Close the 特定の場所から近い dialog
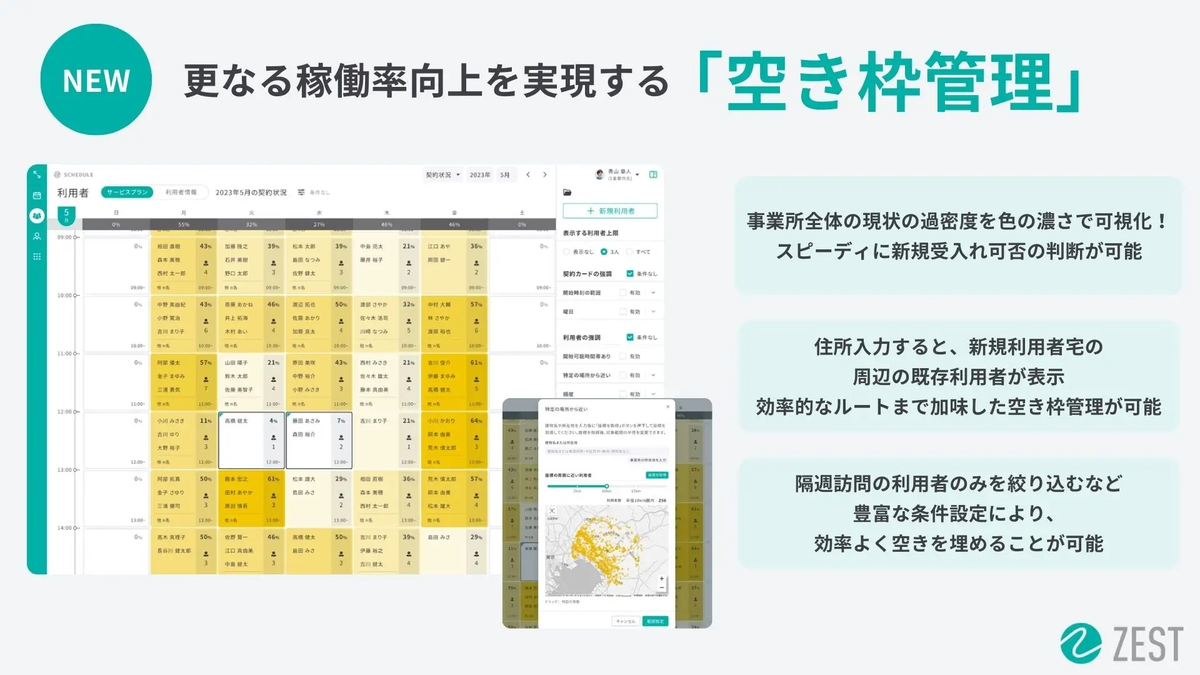This screenshot has width=1200, height=675. 668,407
